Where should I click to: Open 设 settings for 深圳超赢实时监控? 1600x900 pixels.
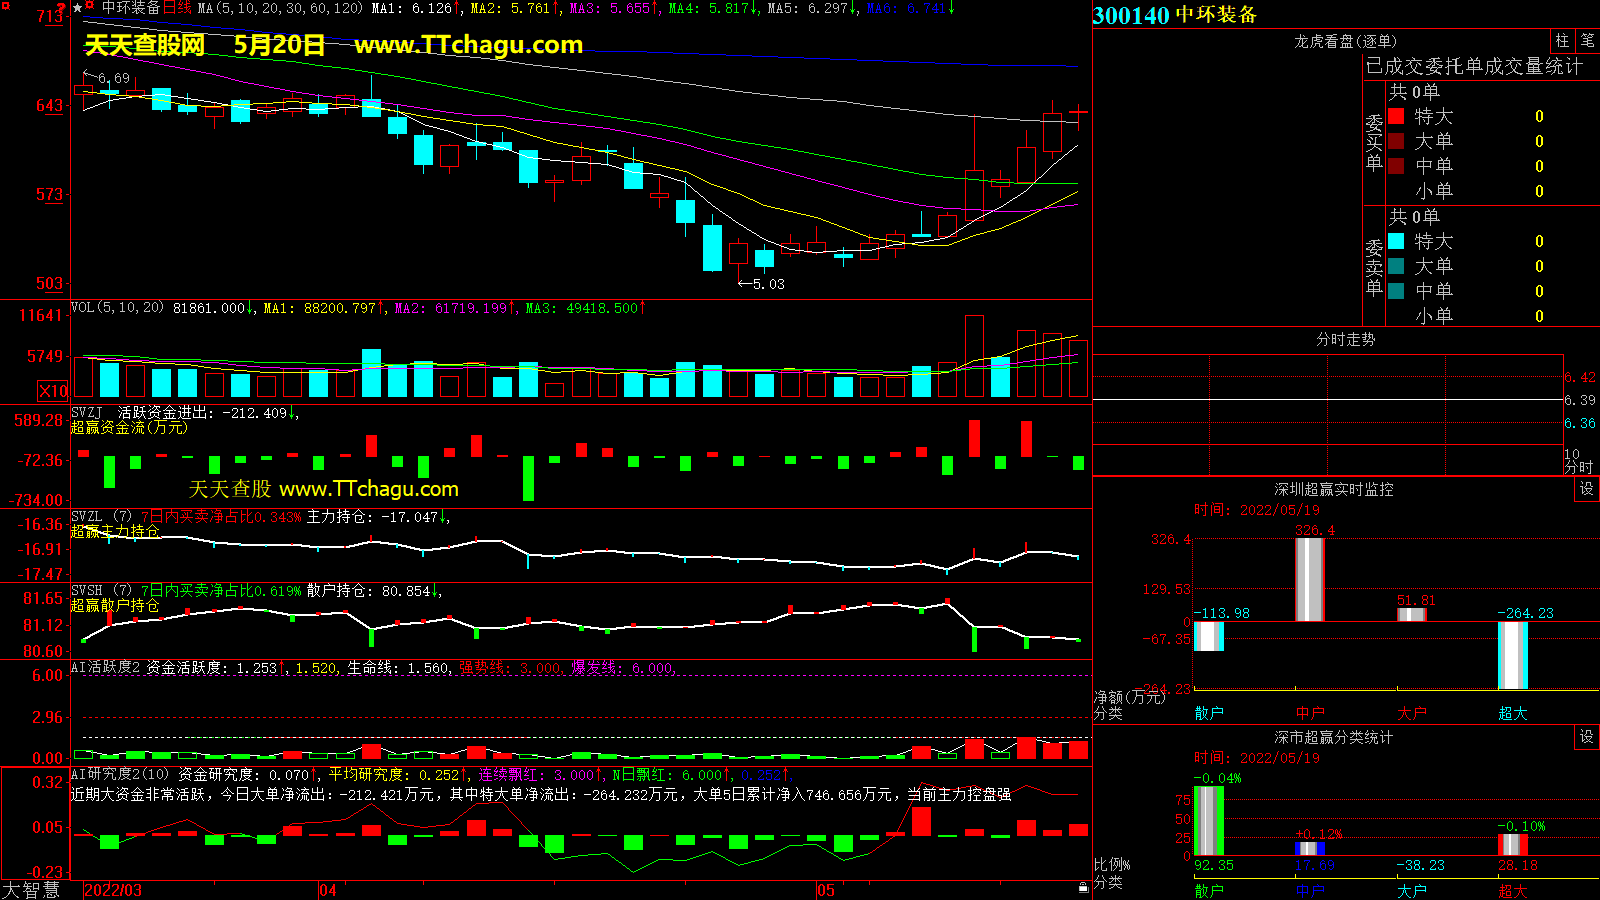[1587, 489]
